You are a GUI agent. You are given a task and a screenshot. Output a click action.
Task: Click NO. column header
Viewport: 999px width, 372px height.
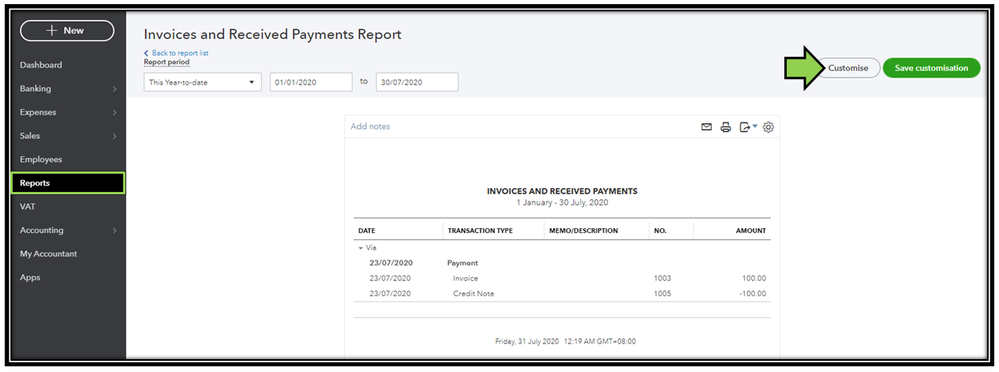[660, 231]
